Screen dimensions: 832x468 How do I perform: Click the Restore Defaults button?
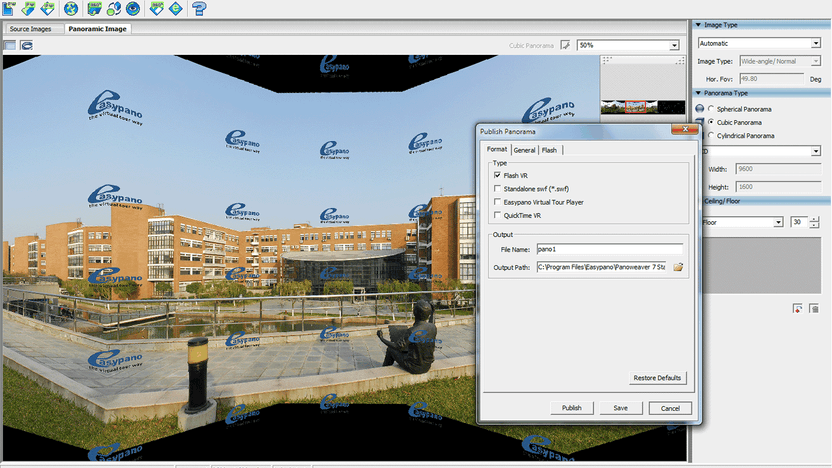click(x=657, y=378)
